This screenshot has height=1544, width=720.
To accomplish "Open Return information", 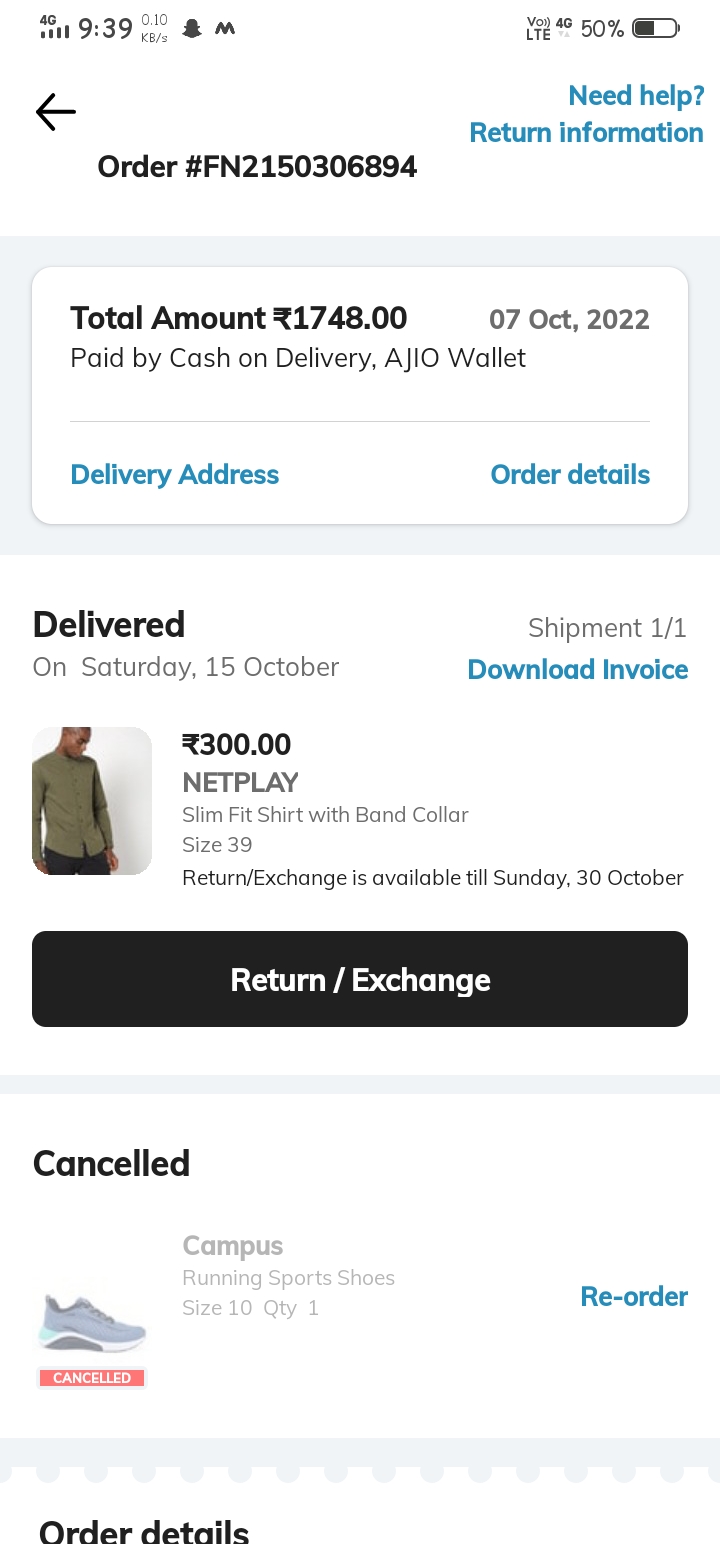I will 586,133.
